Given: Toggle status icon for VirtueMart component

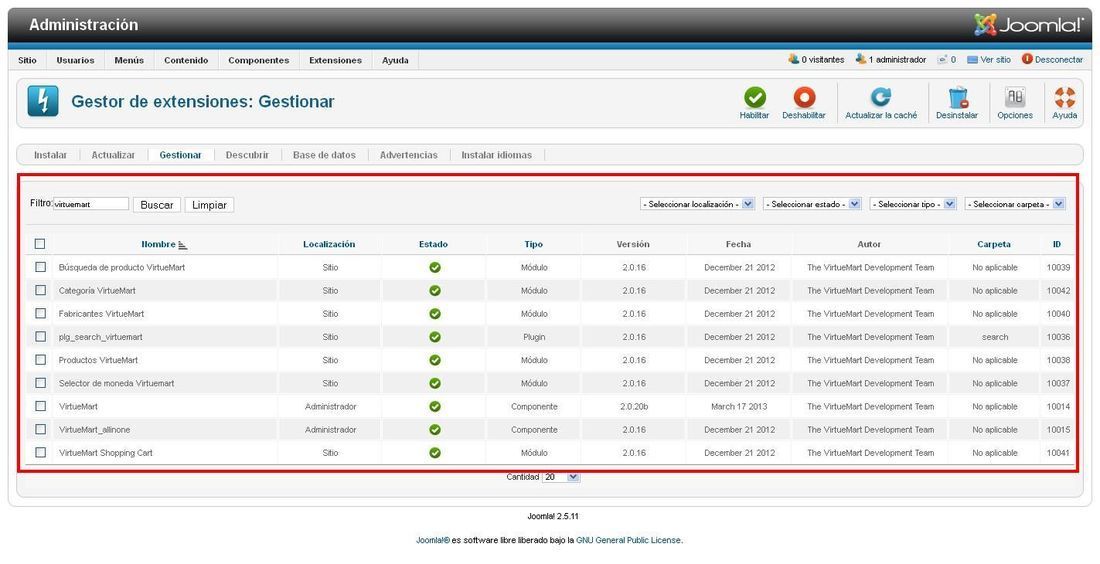Looking at the screenshot, I should pos(435,406).
